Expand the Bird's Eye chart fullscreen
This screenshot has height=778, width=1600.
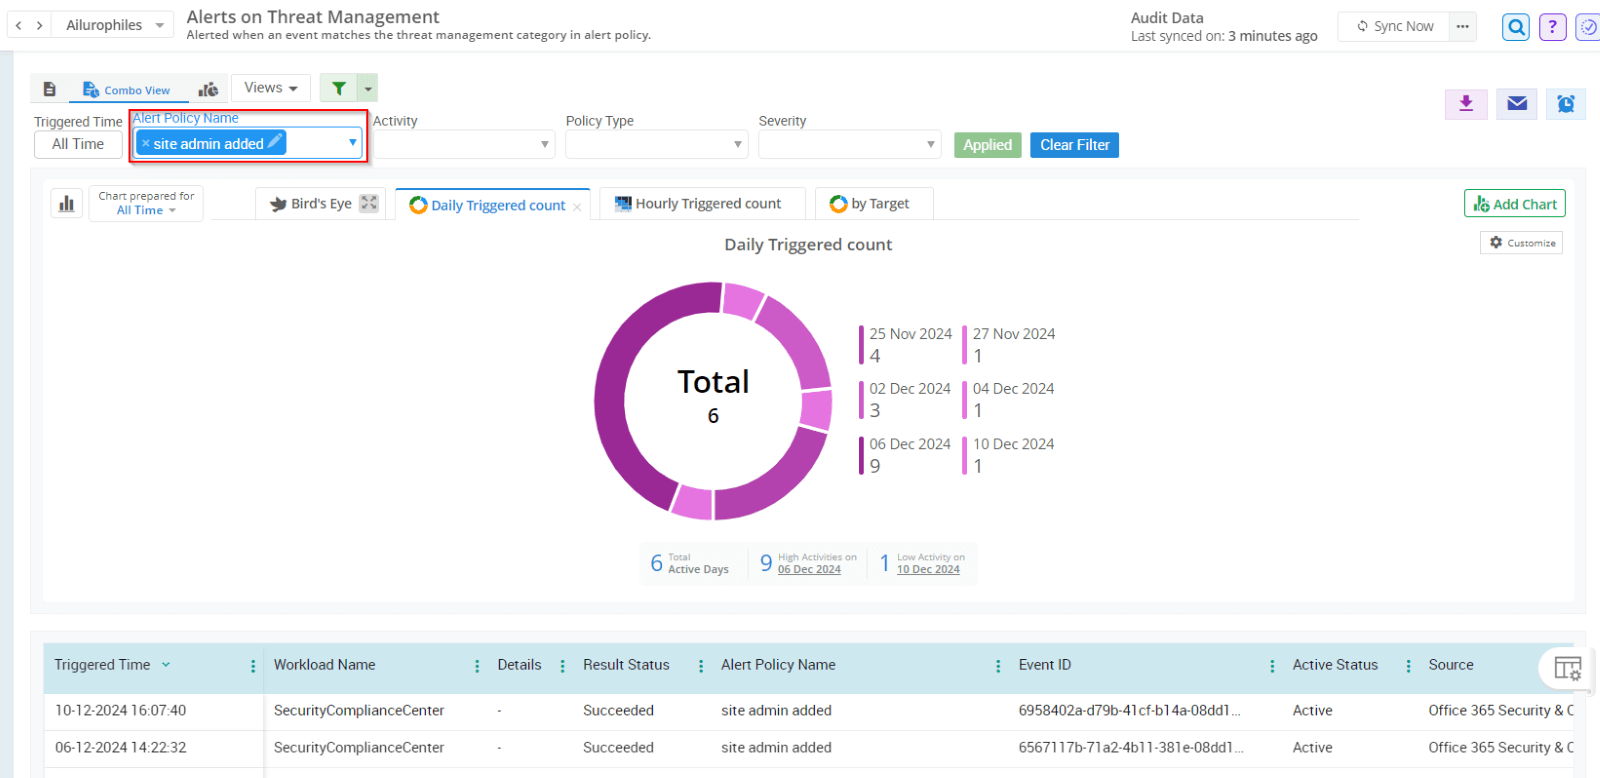pos(369,203)
